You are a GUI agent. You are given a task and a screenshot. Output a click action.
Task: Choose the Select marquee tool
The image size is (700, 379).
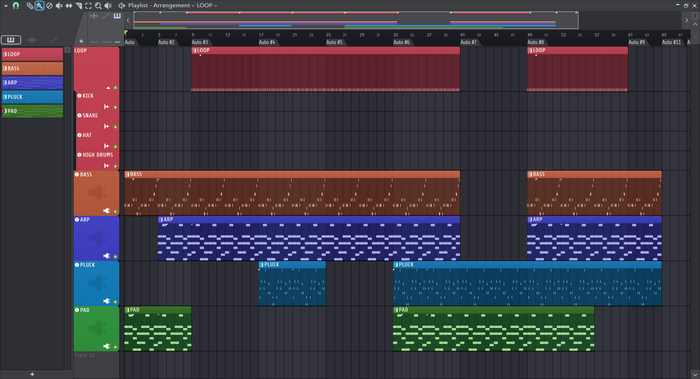coord(88,6)
